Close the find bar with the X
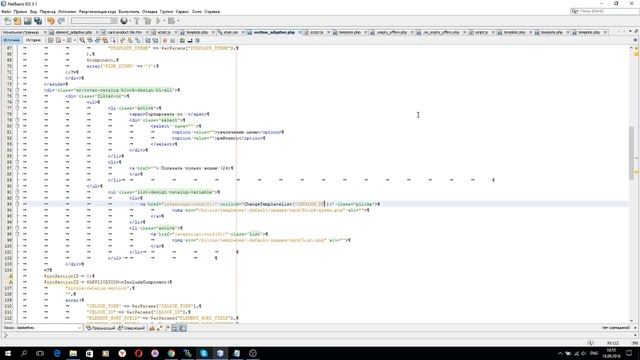 point(635,328)
